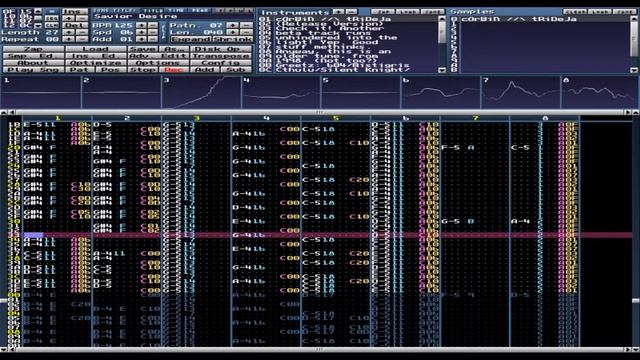Increase Spd value with plus button
640x360 pixels.
pyautogui.click(x=141, y=32)
